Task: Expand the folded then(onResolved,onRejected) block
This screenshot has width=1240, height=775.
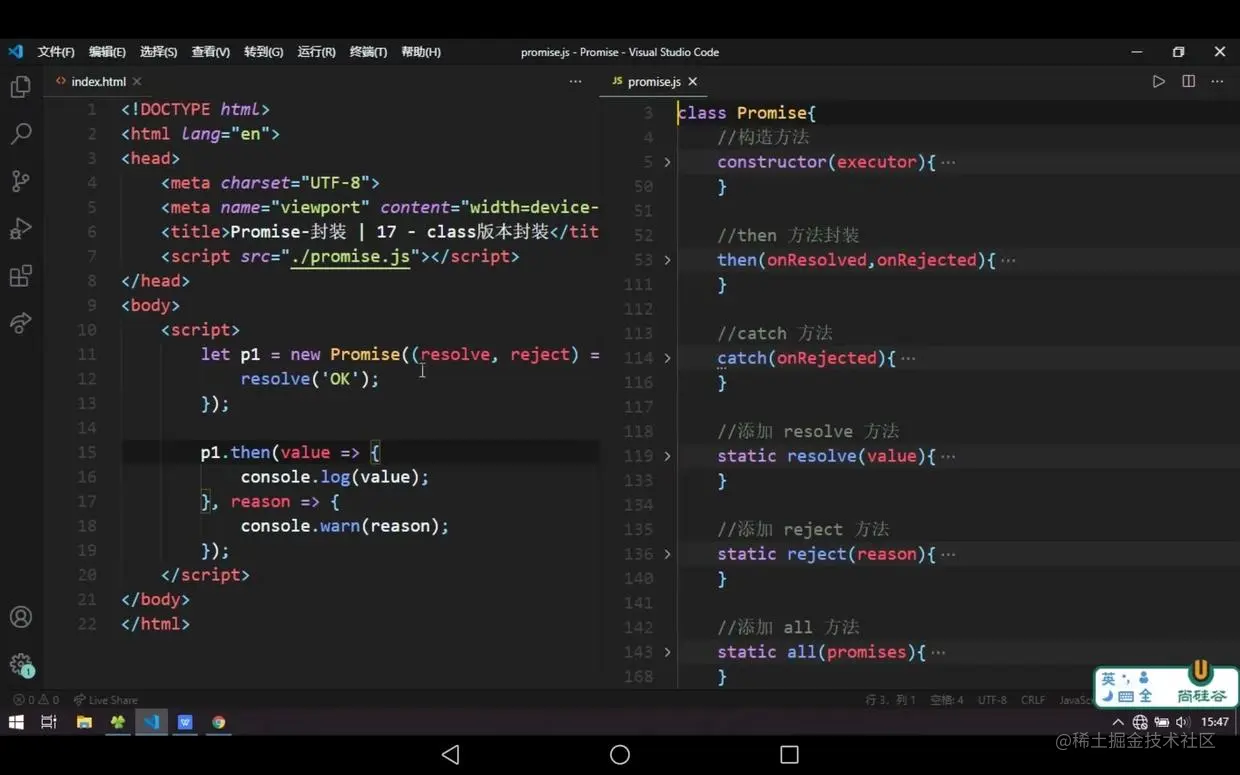Action: pyautogui.click(x=667, y=260)
